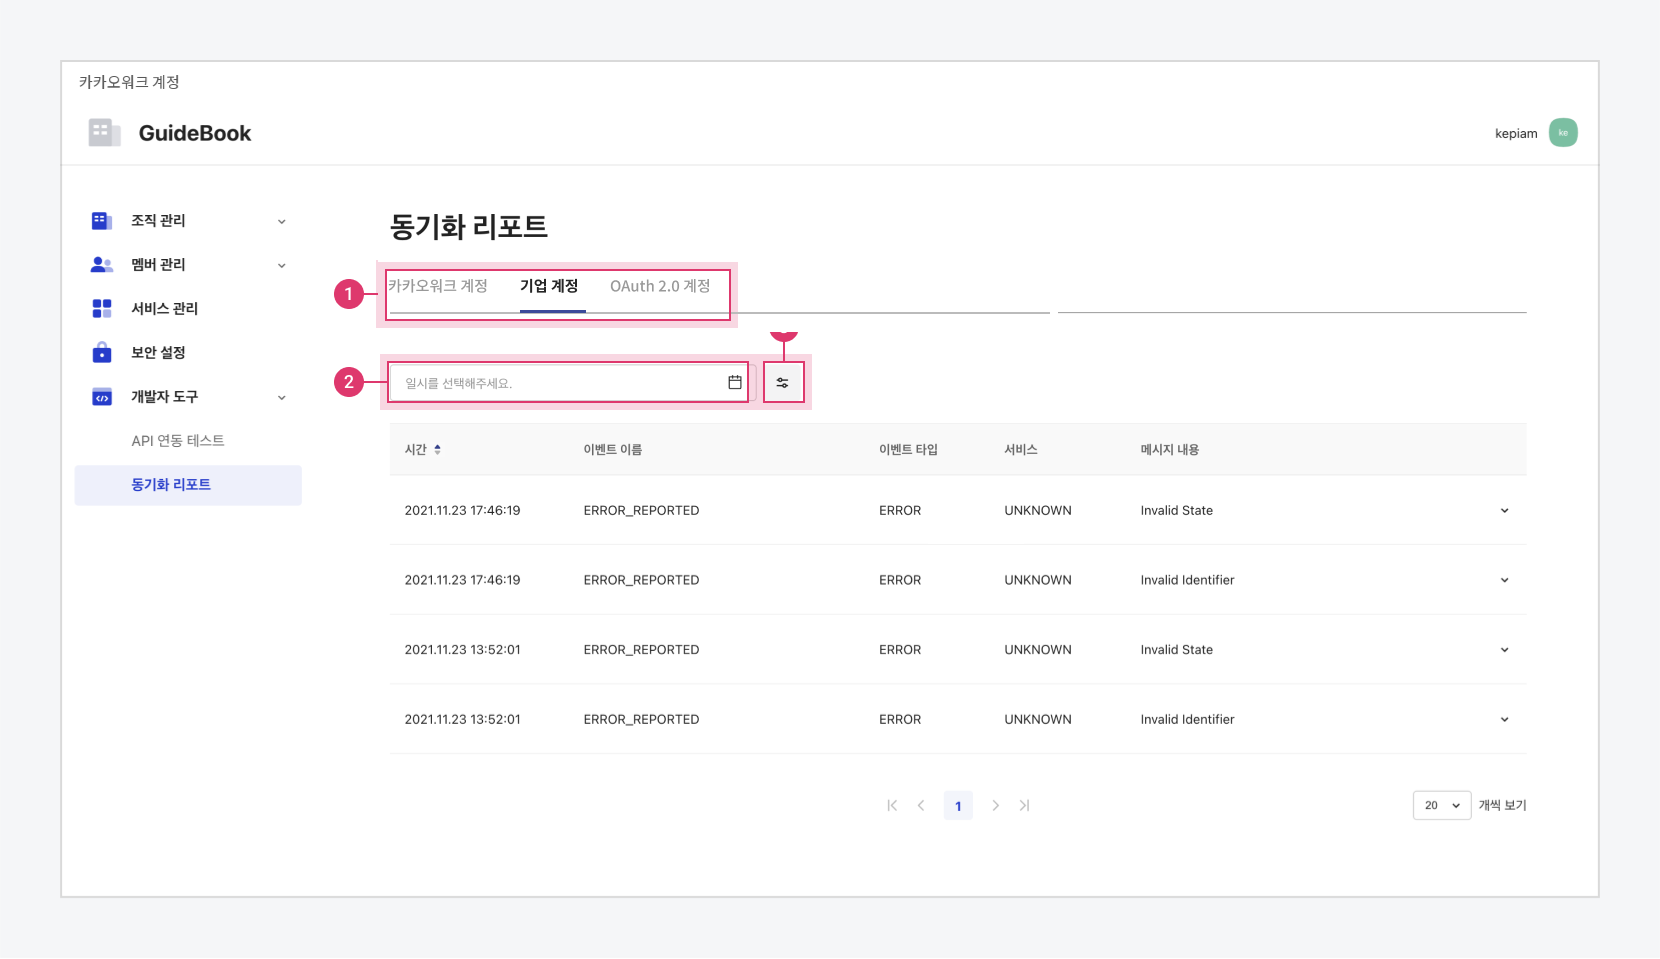Go to next page arrow
The width and height of the screenshot is (1660, 959).
[x=995, y=806]
